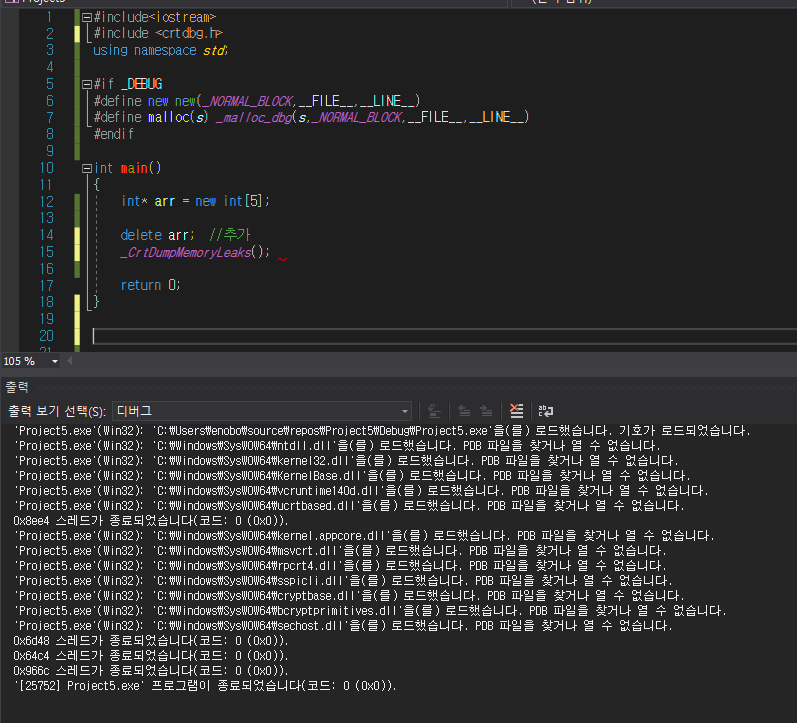Click the horizontal scrollbar left arrow
This screenshot has height=723, width=797.
70,361
